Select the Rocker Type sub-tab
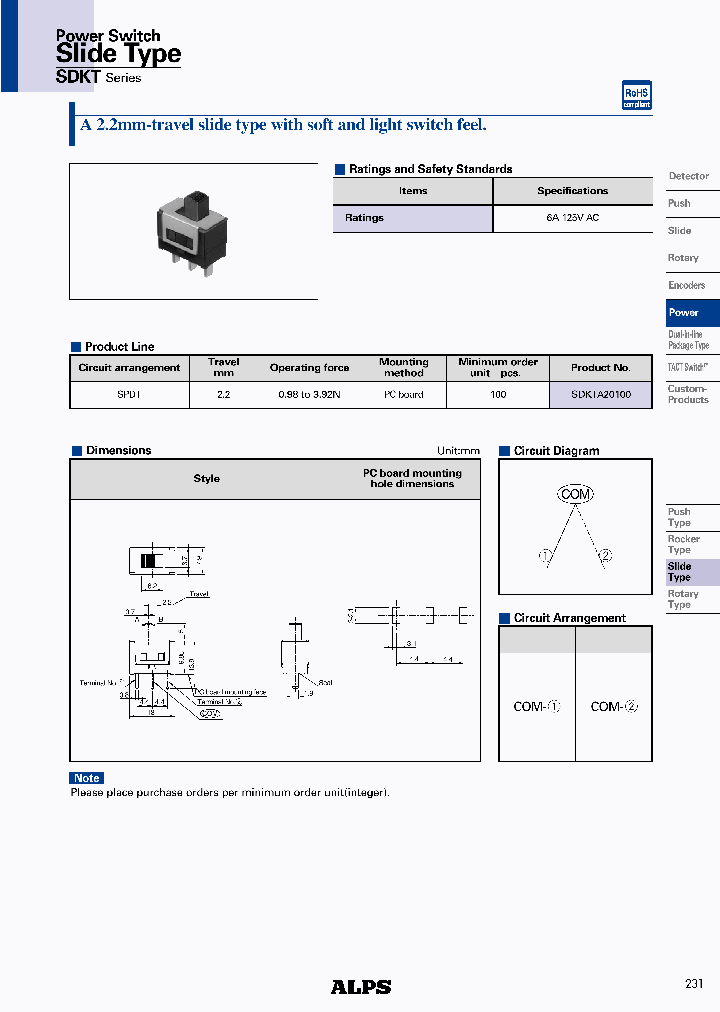This screenshot has height=1012, width=720. click(x=684, y=544)
